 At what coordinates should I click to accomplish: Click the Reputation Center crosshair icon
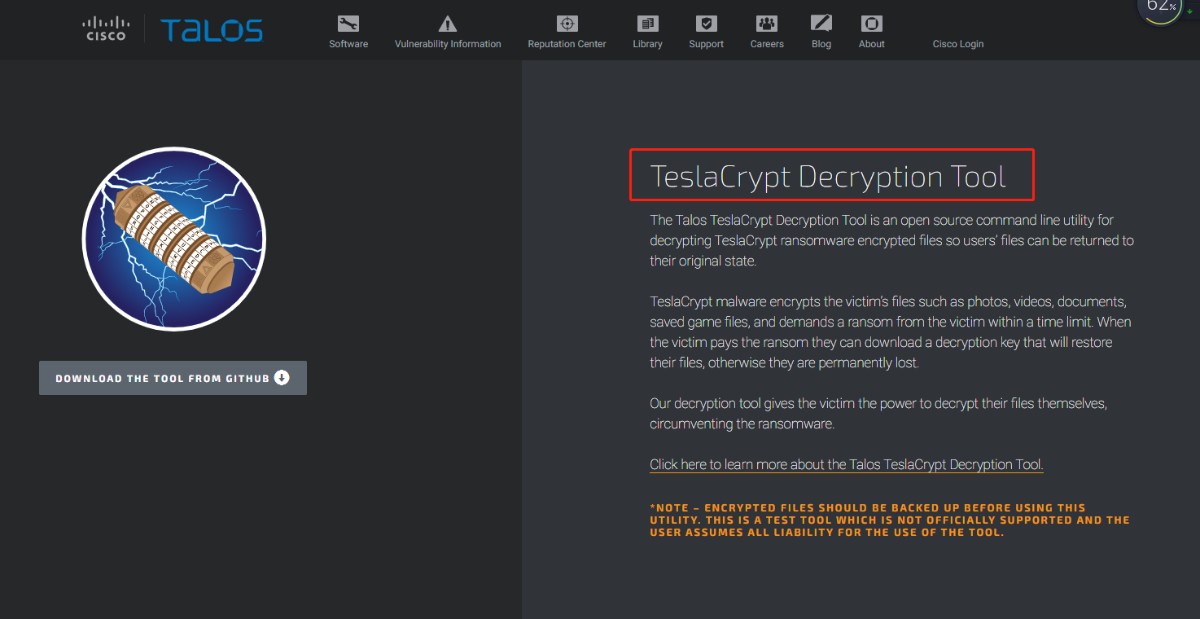point(567,23)
